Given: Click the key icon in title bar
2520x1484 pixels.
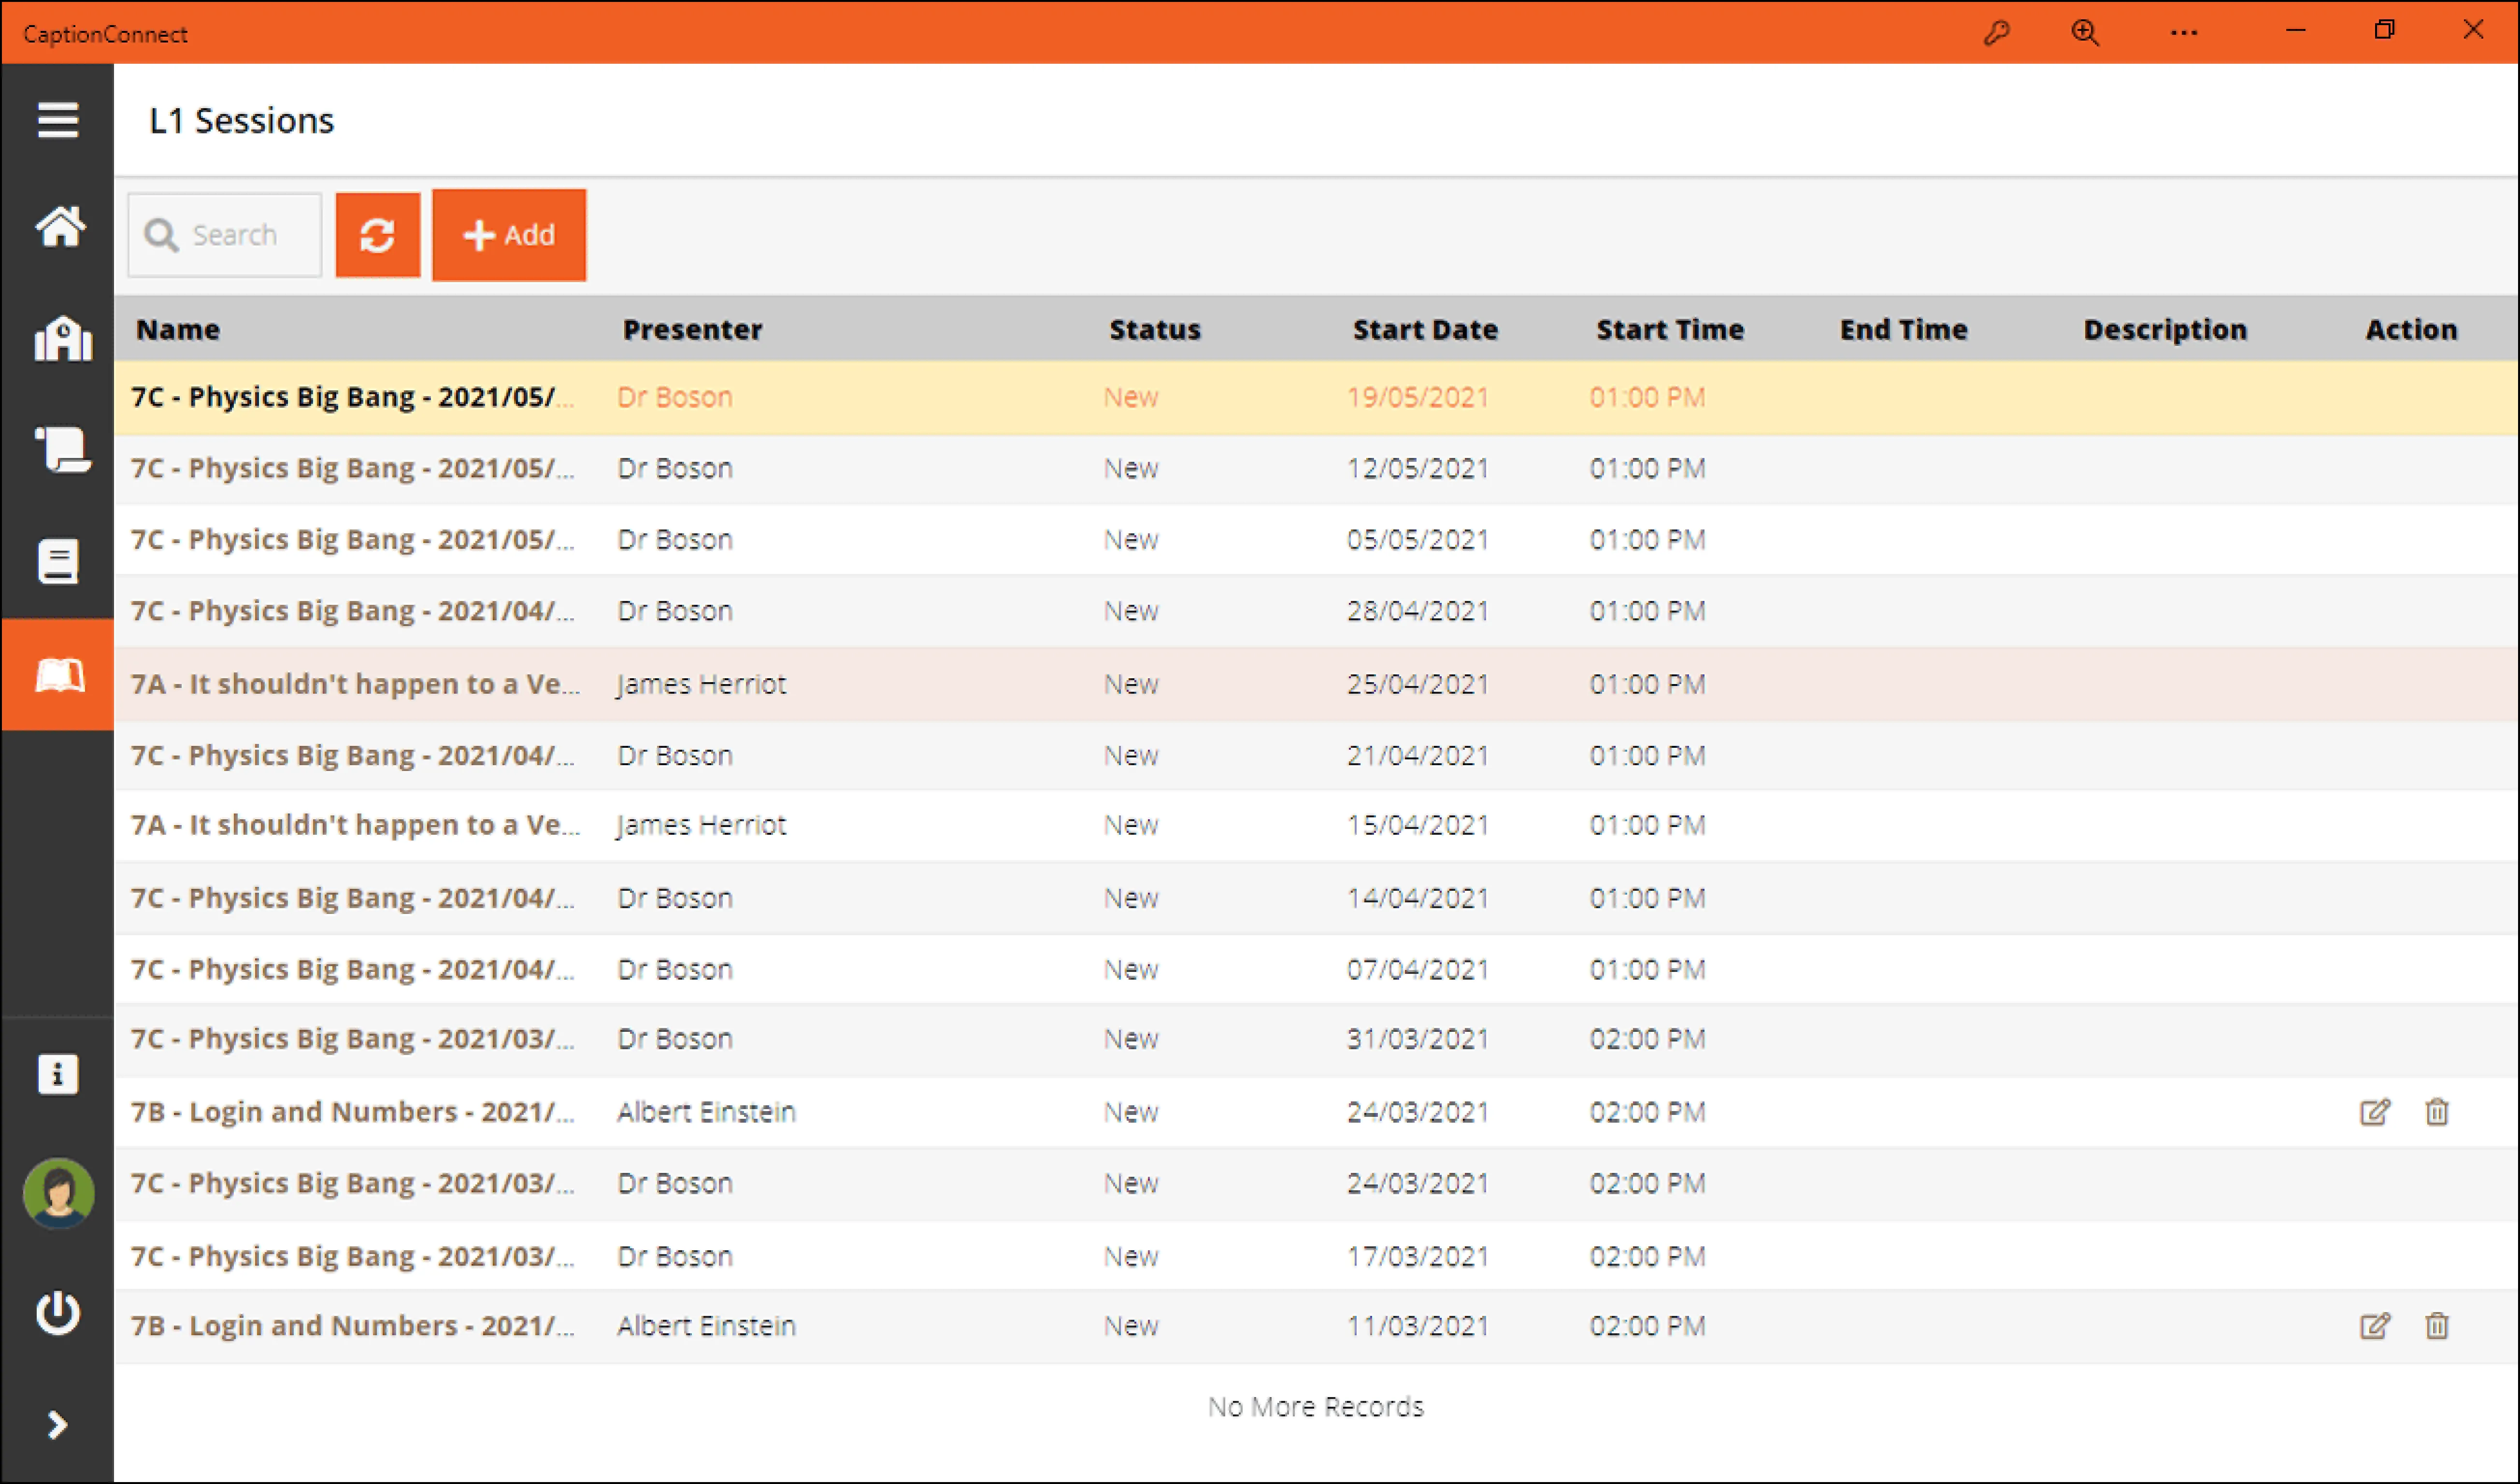Looking at the screenshot, I should point(1996,33).
